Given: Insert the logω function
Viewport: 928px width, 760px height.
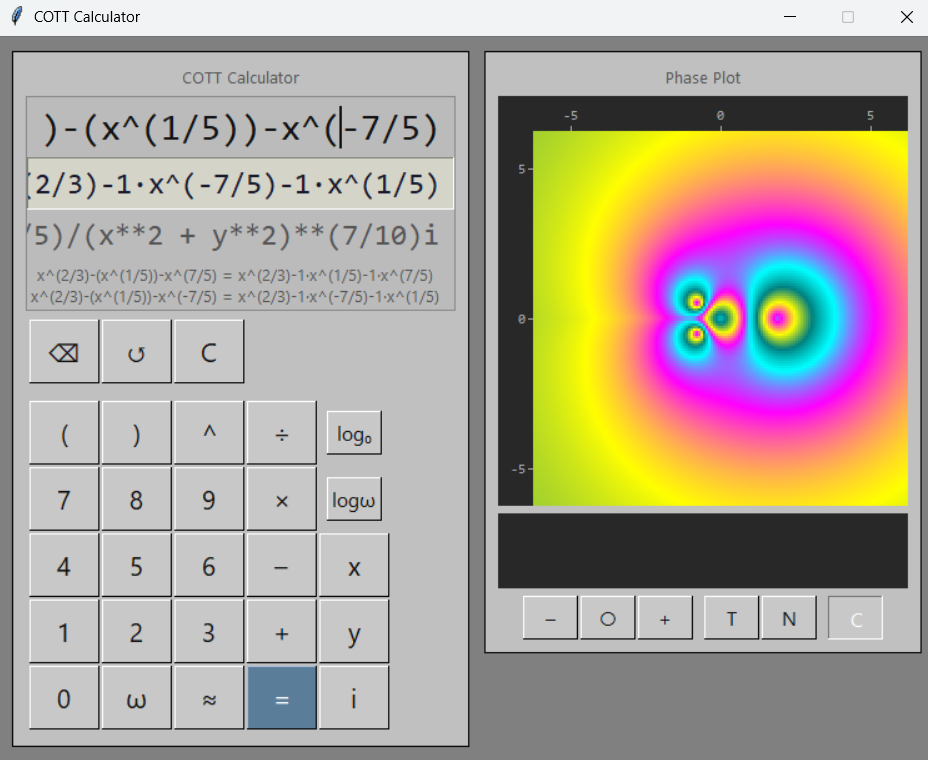Looking at the screenshot, I should (354, 499).
